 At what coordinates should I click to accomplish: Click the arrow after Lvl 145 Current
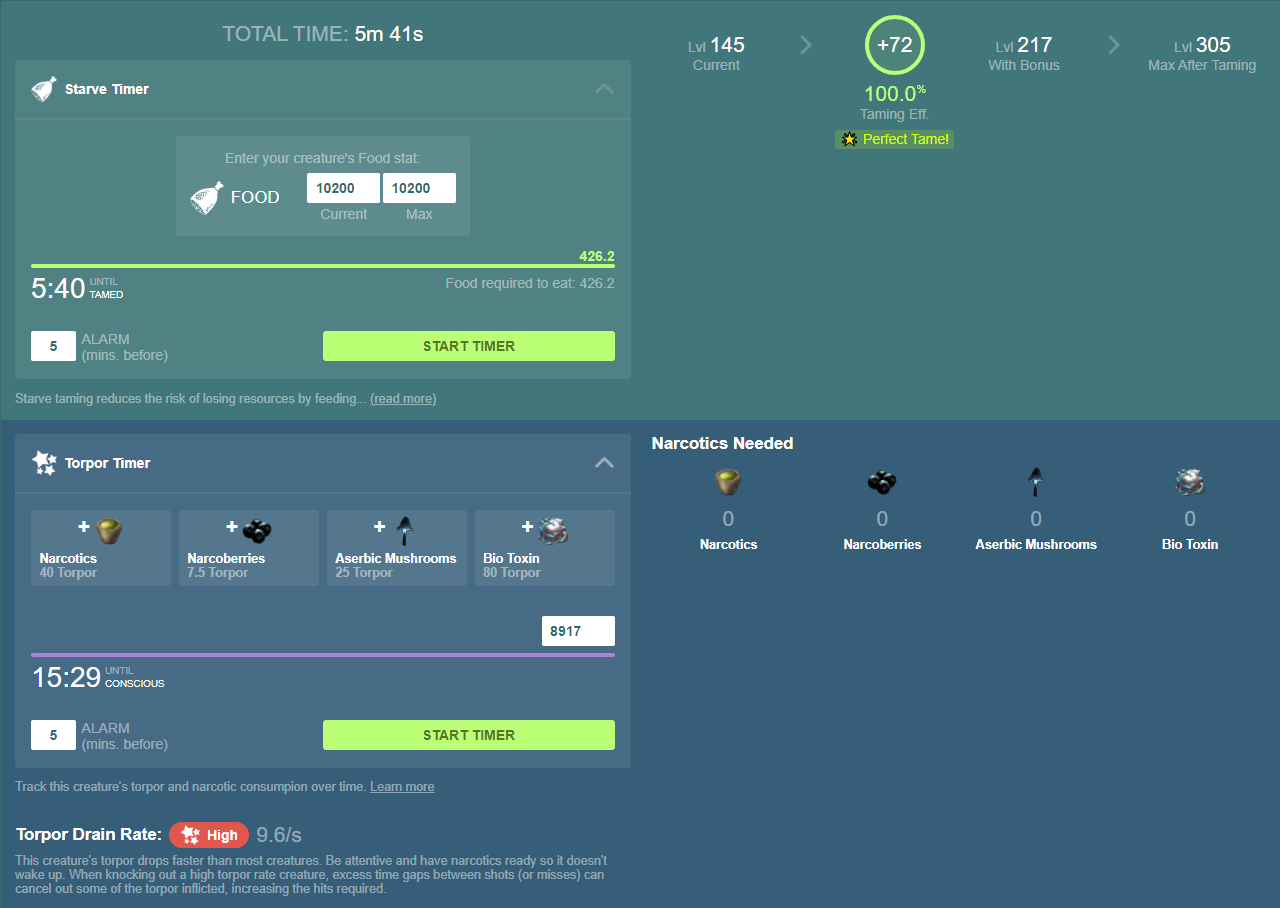806,45
